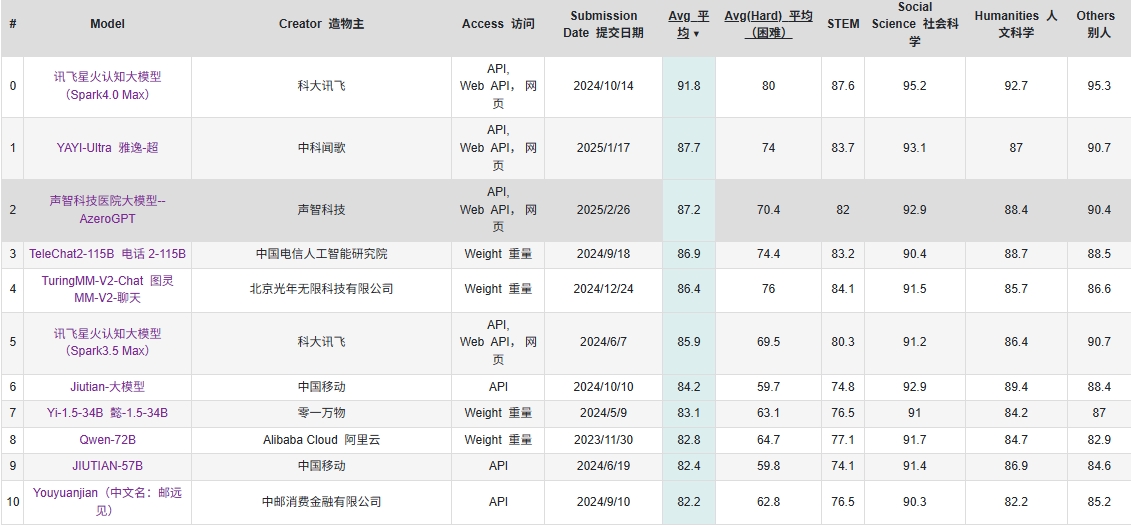Select the 89.4 Humanities score cell
Image resolution: width=1131 pixels, height=525 pixels.
(x=1016, y=387)
